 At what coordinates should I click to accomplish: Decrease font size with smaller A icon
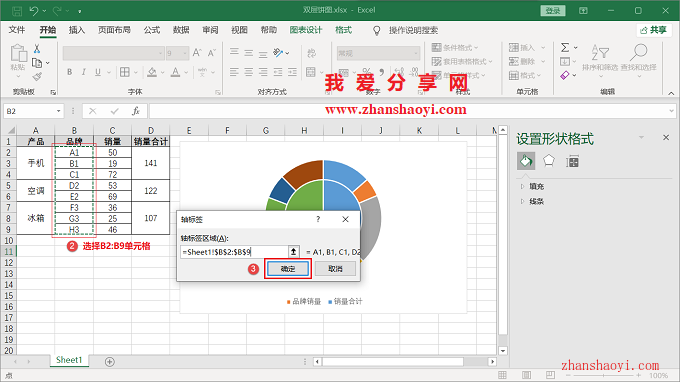click(212, 53)
